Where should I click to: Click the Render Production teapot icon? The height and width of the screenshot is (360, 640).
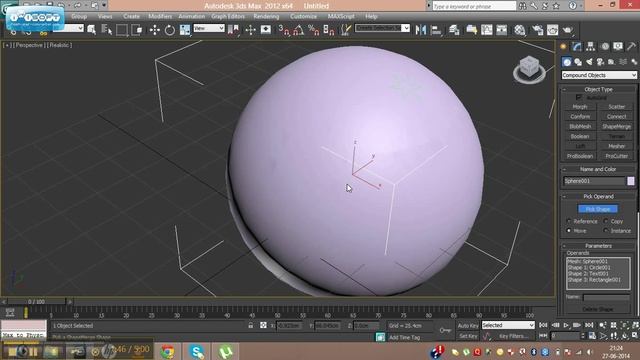click(568, 30)
